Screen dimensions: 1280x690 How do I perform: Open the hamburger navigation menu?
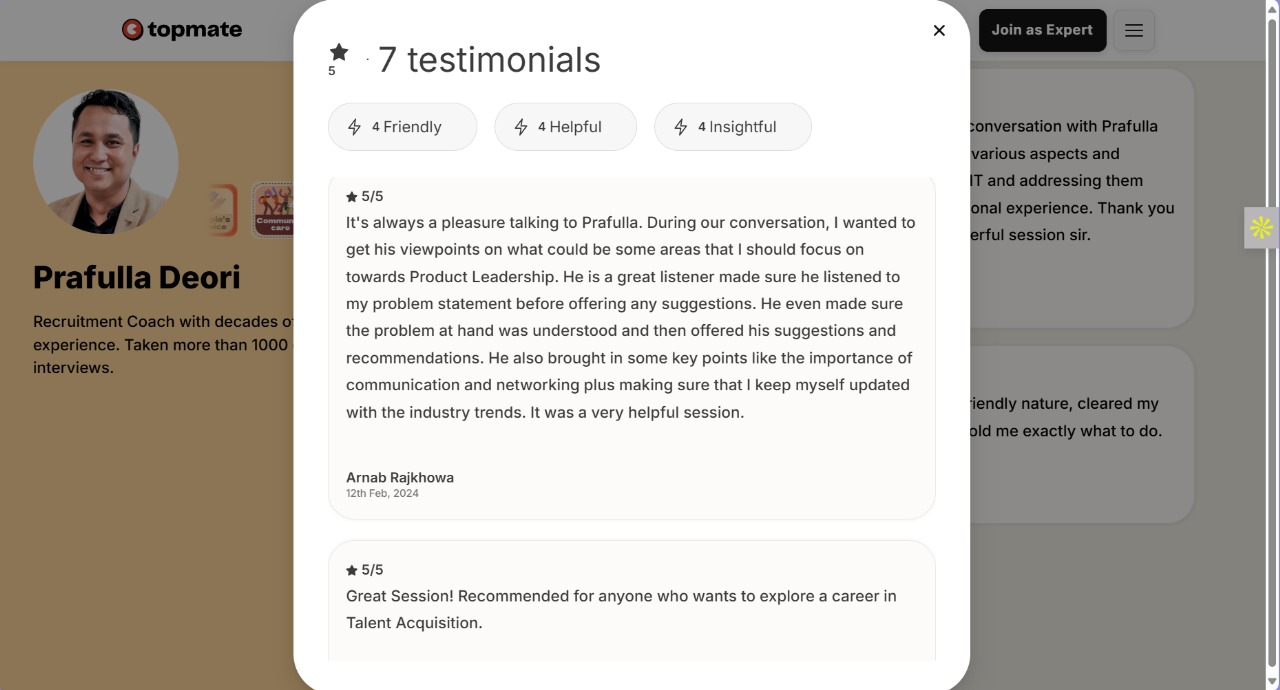(1134, 30)
